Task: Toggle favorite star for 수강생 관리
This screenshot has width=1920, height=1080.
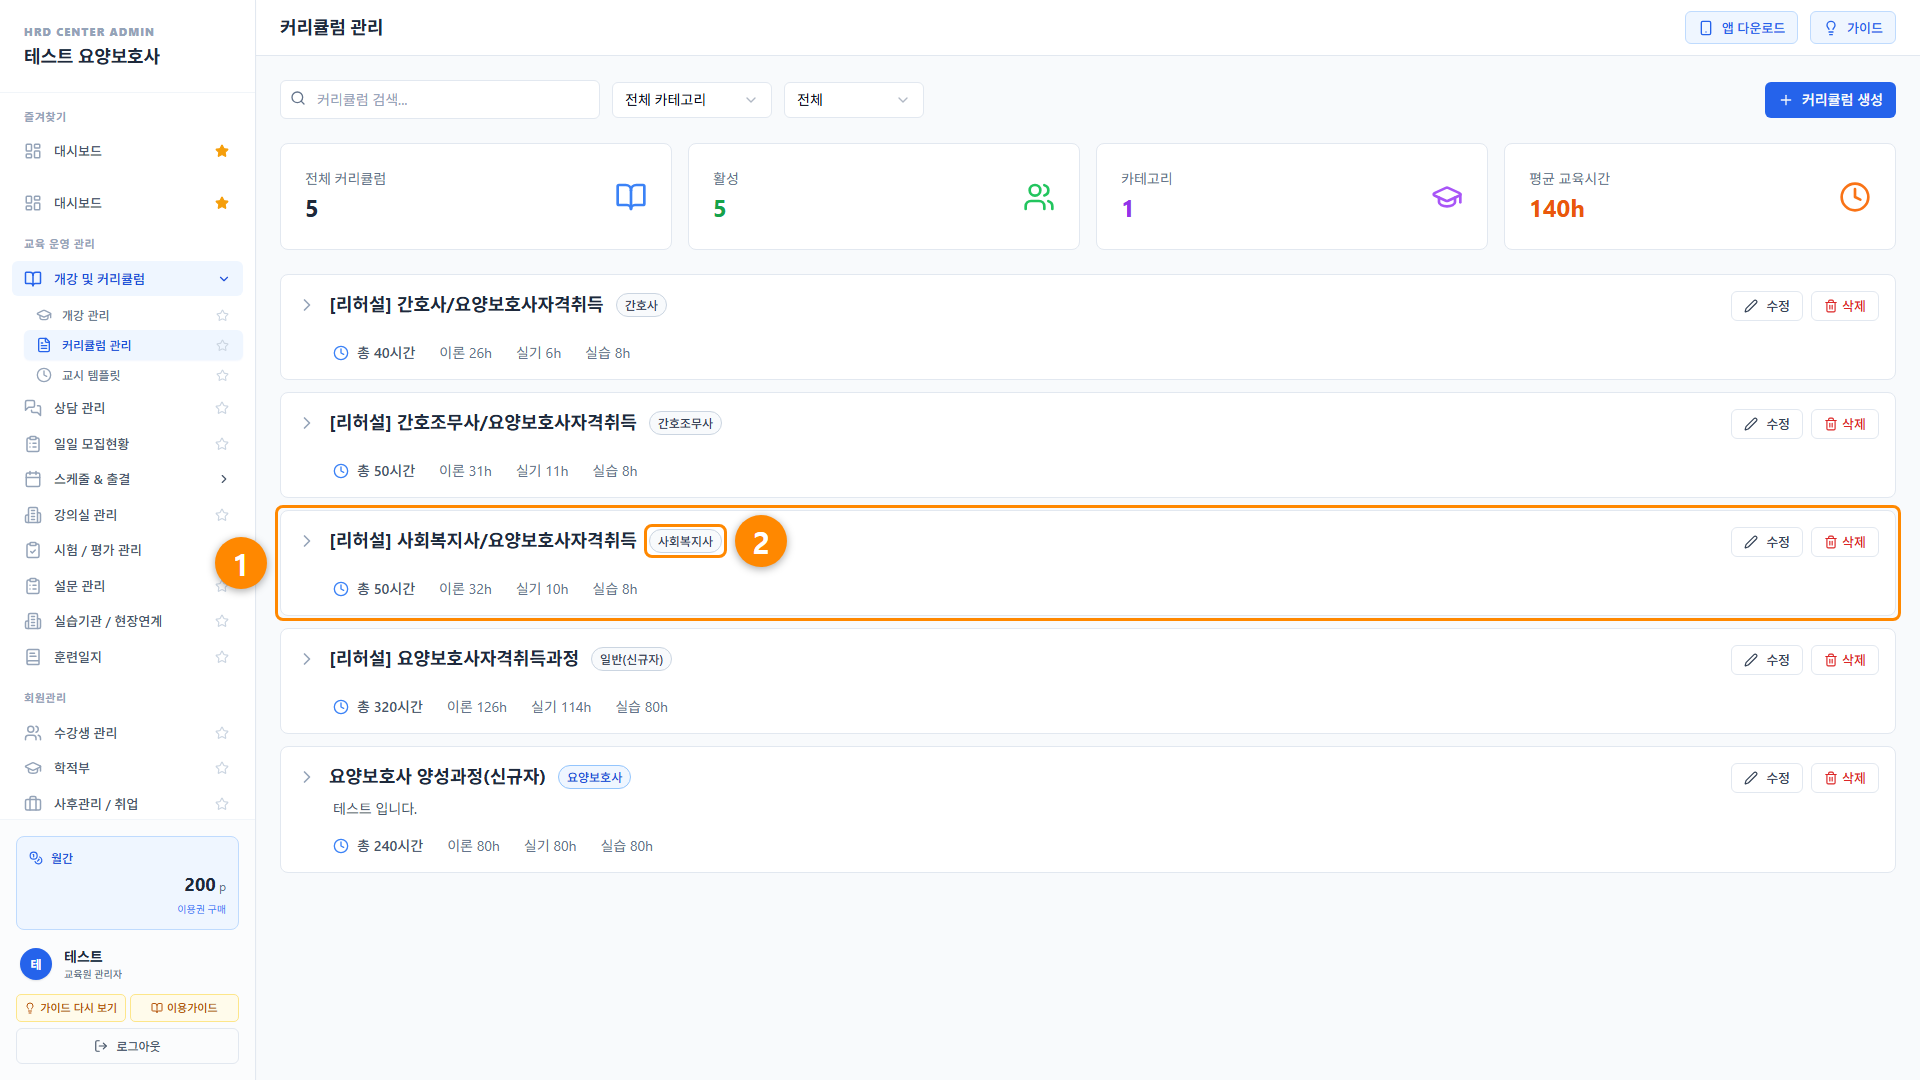Action: [x=222, y=733]
